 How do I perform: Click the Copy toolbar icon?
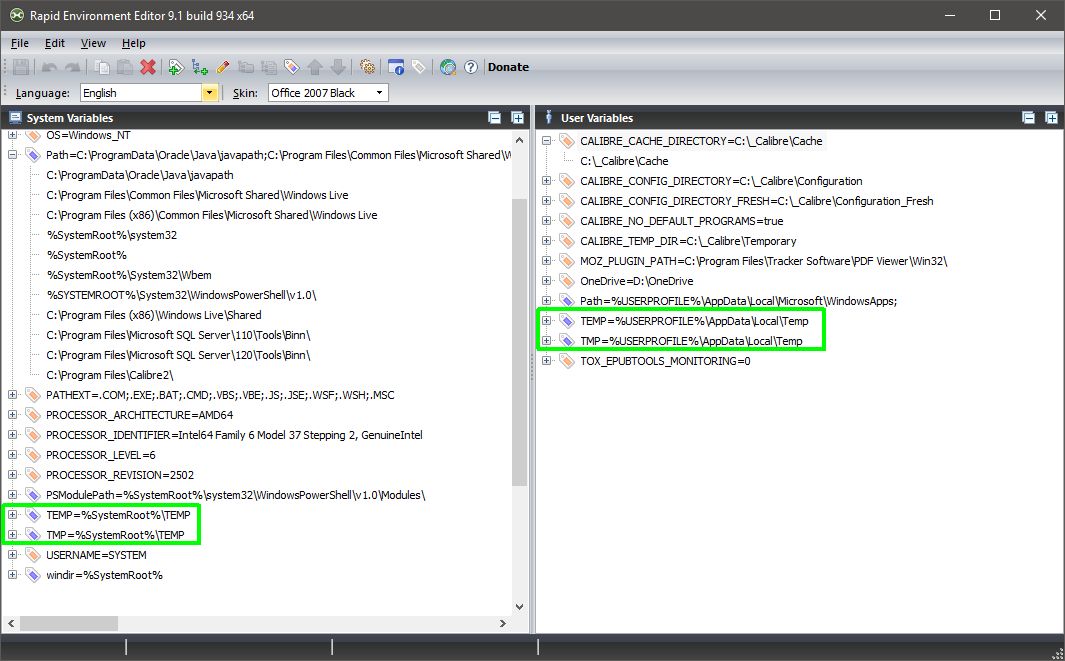103,67
